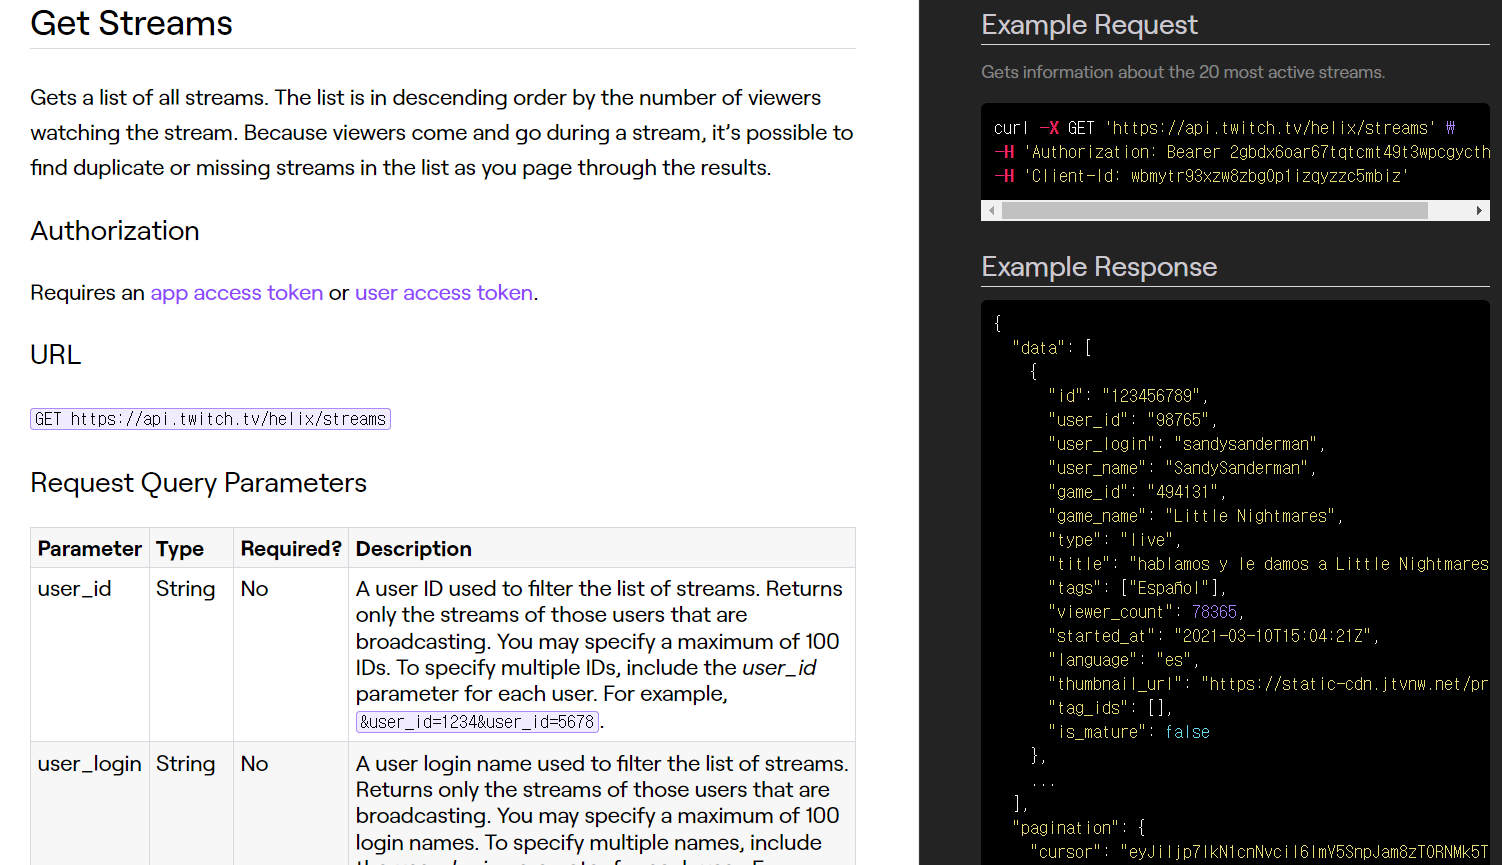Click the "pagination" line
This screenshot has height=865, width=1502.
(1078, 828)
